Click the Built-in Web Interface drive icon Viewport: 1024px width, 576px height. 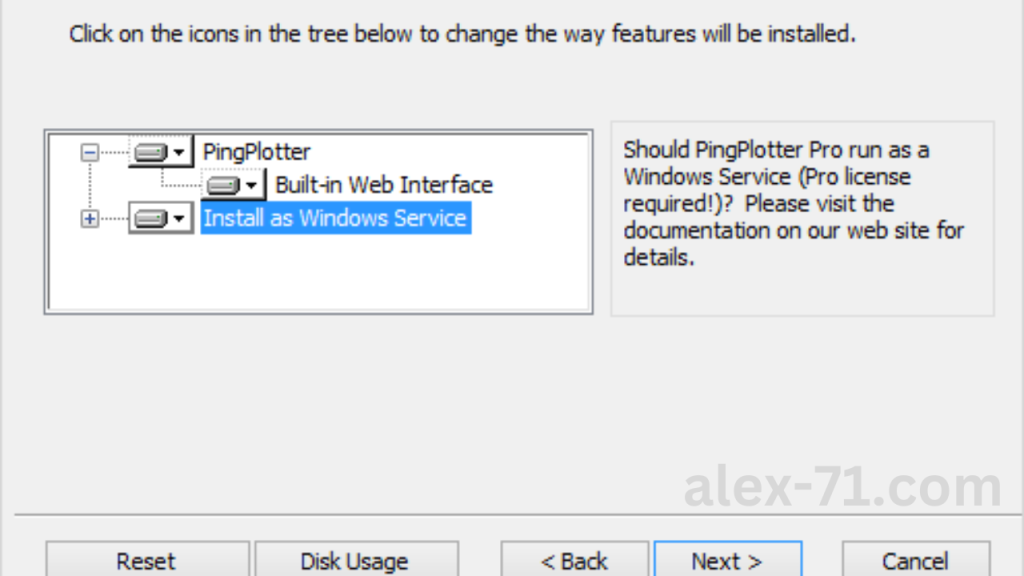click(x=224, y=185)
